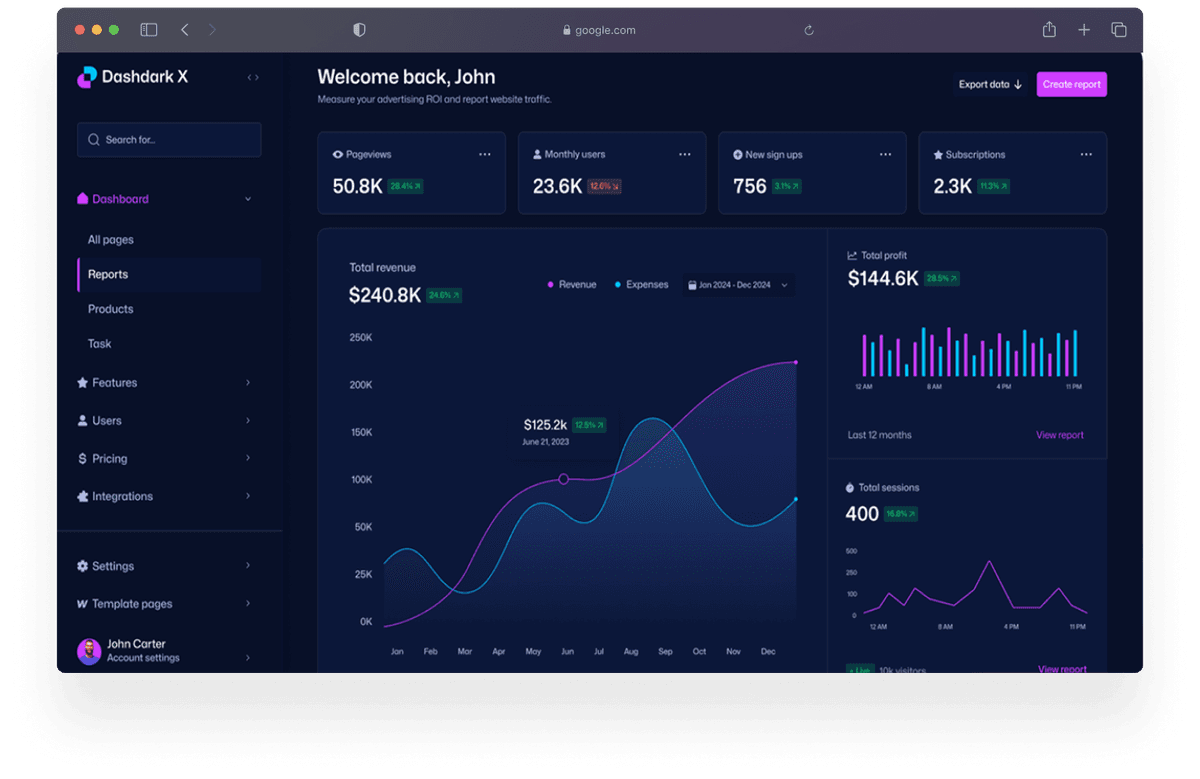Image resolution: width=1200 pixels, height=779 pixels.
Task: Click the Dashdark X logo icon
Action: 87,77
